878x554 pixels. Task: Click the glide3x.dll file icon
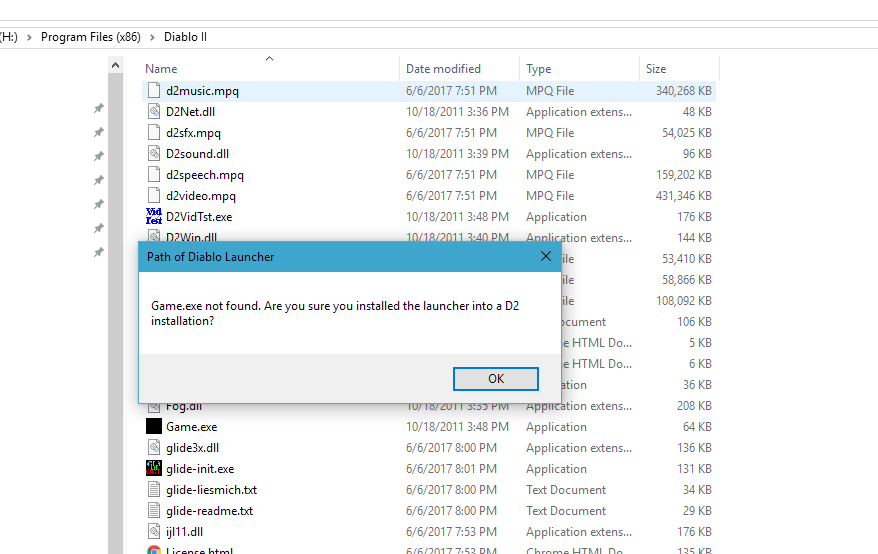coord(154,448)
